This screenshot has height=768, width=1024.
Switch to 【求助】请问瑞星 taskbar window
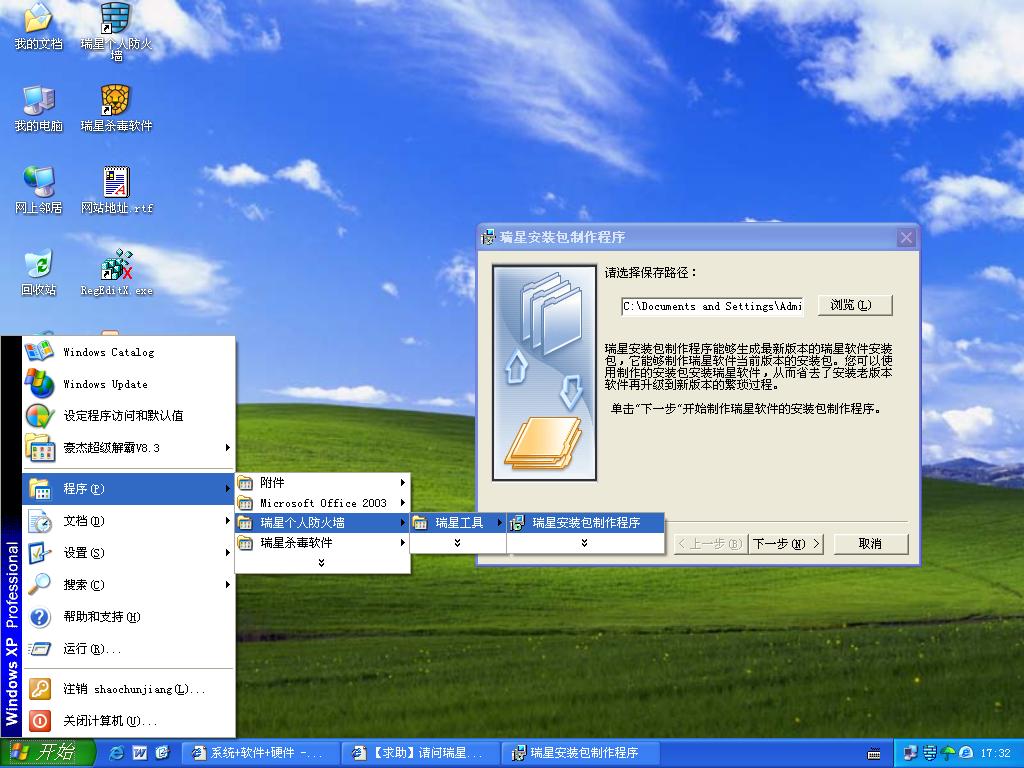pos(421,753)
